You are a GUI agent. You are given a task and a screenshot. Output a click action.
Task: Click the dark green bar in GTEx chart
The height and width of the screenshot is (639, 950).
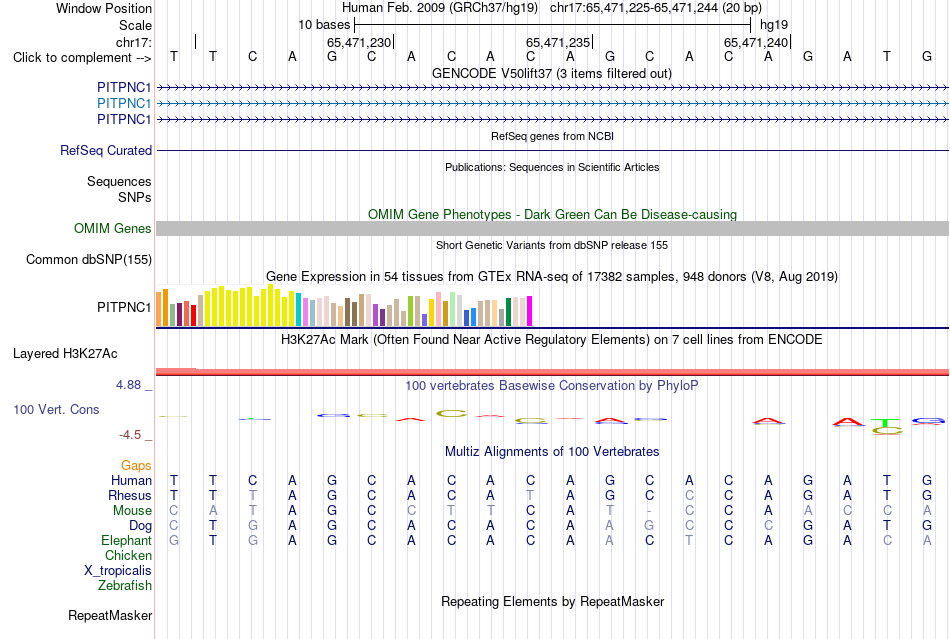click(x=508, y=313)
